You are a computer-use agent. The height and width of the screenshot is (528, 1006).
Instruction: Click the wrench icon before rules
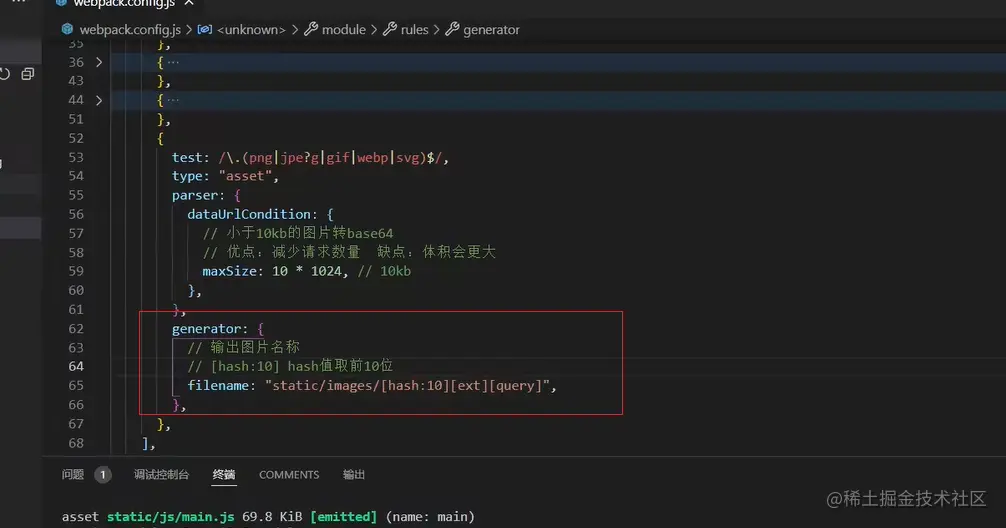tap(390, 30)
